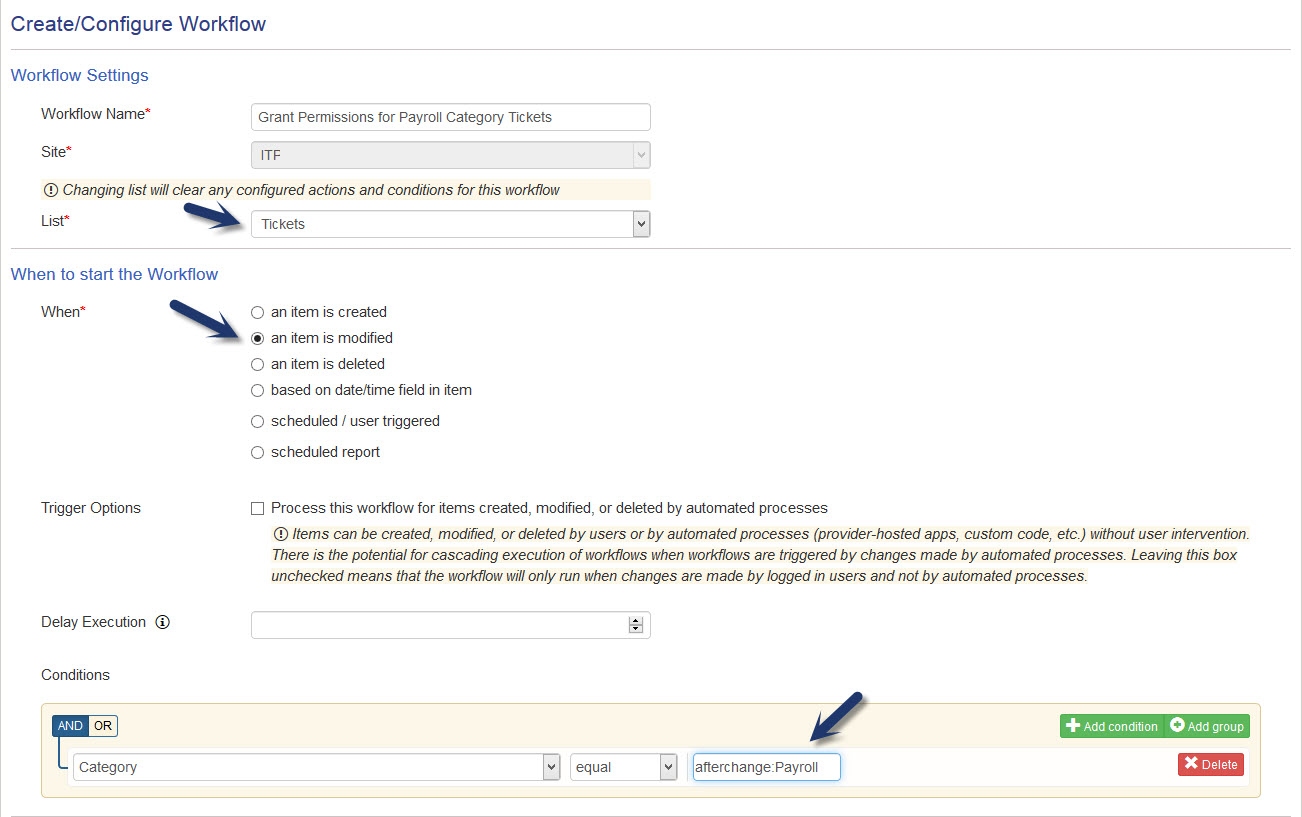Open the Category field dropdown
Screen dimensions: 1302x817
(x=316, y=767)
